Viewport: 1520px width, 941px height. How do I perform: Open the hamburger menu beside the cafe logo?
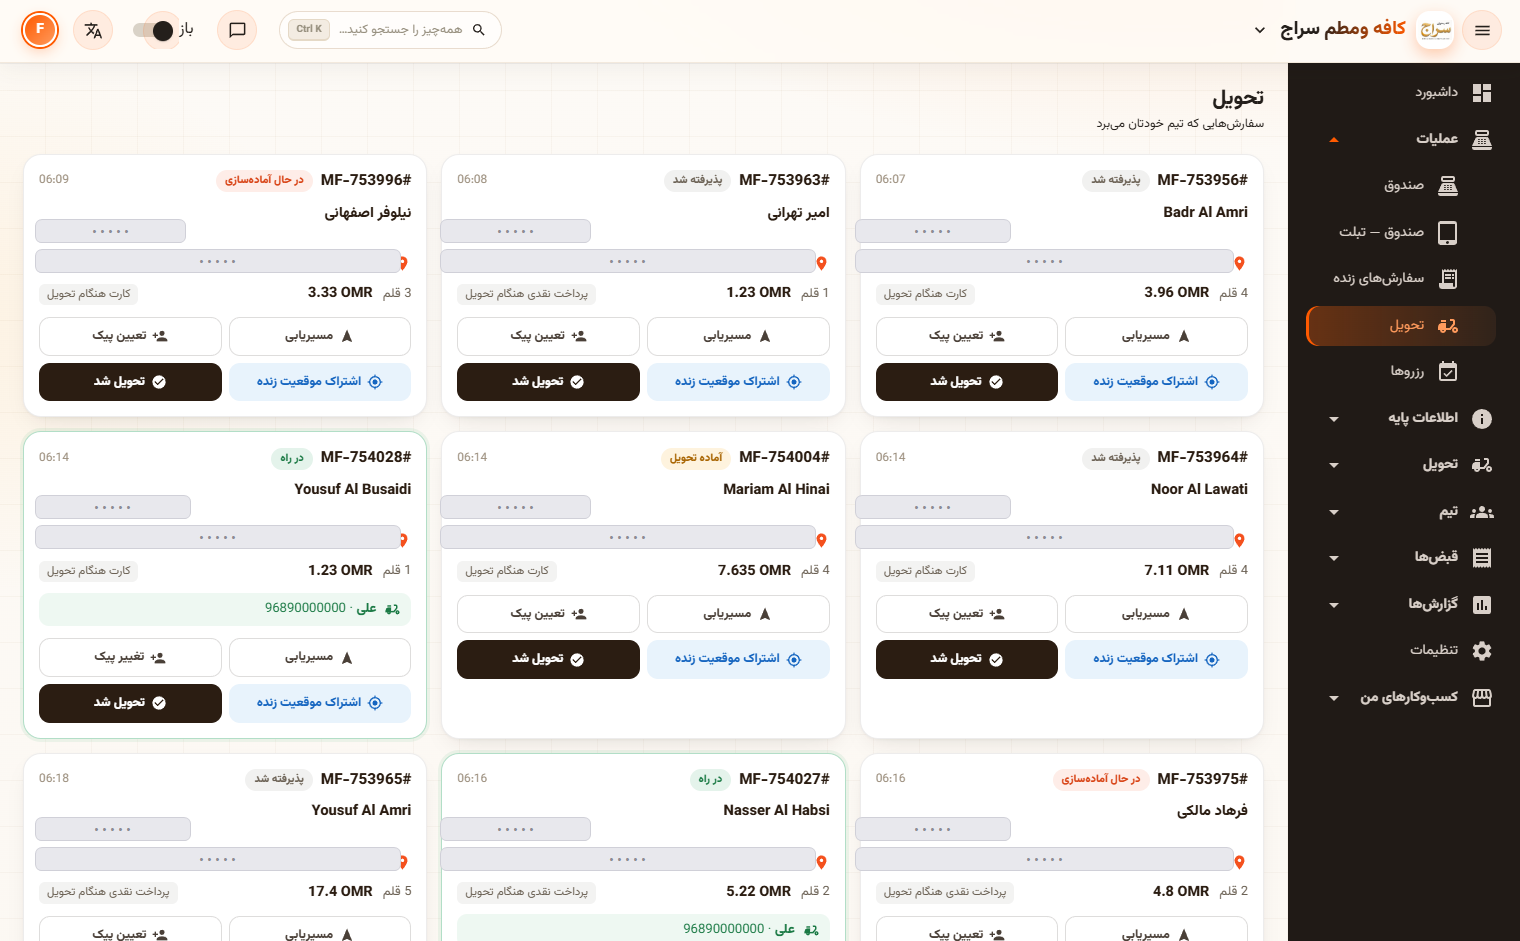(1482, 30)
